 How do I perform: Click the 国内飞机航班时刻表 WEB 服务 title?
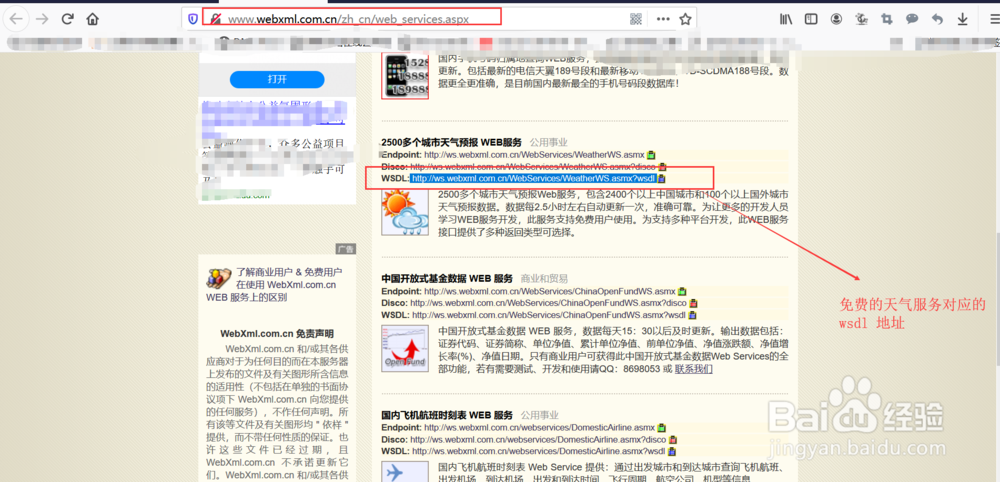(x=447, y=415)
